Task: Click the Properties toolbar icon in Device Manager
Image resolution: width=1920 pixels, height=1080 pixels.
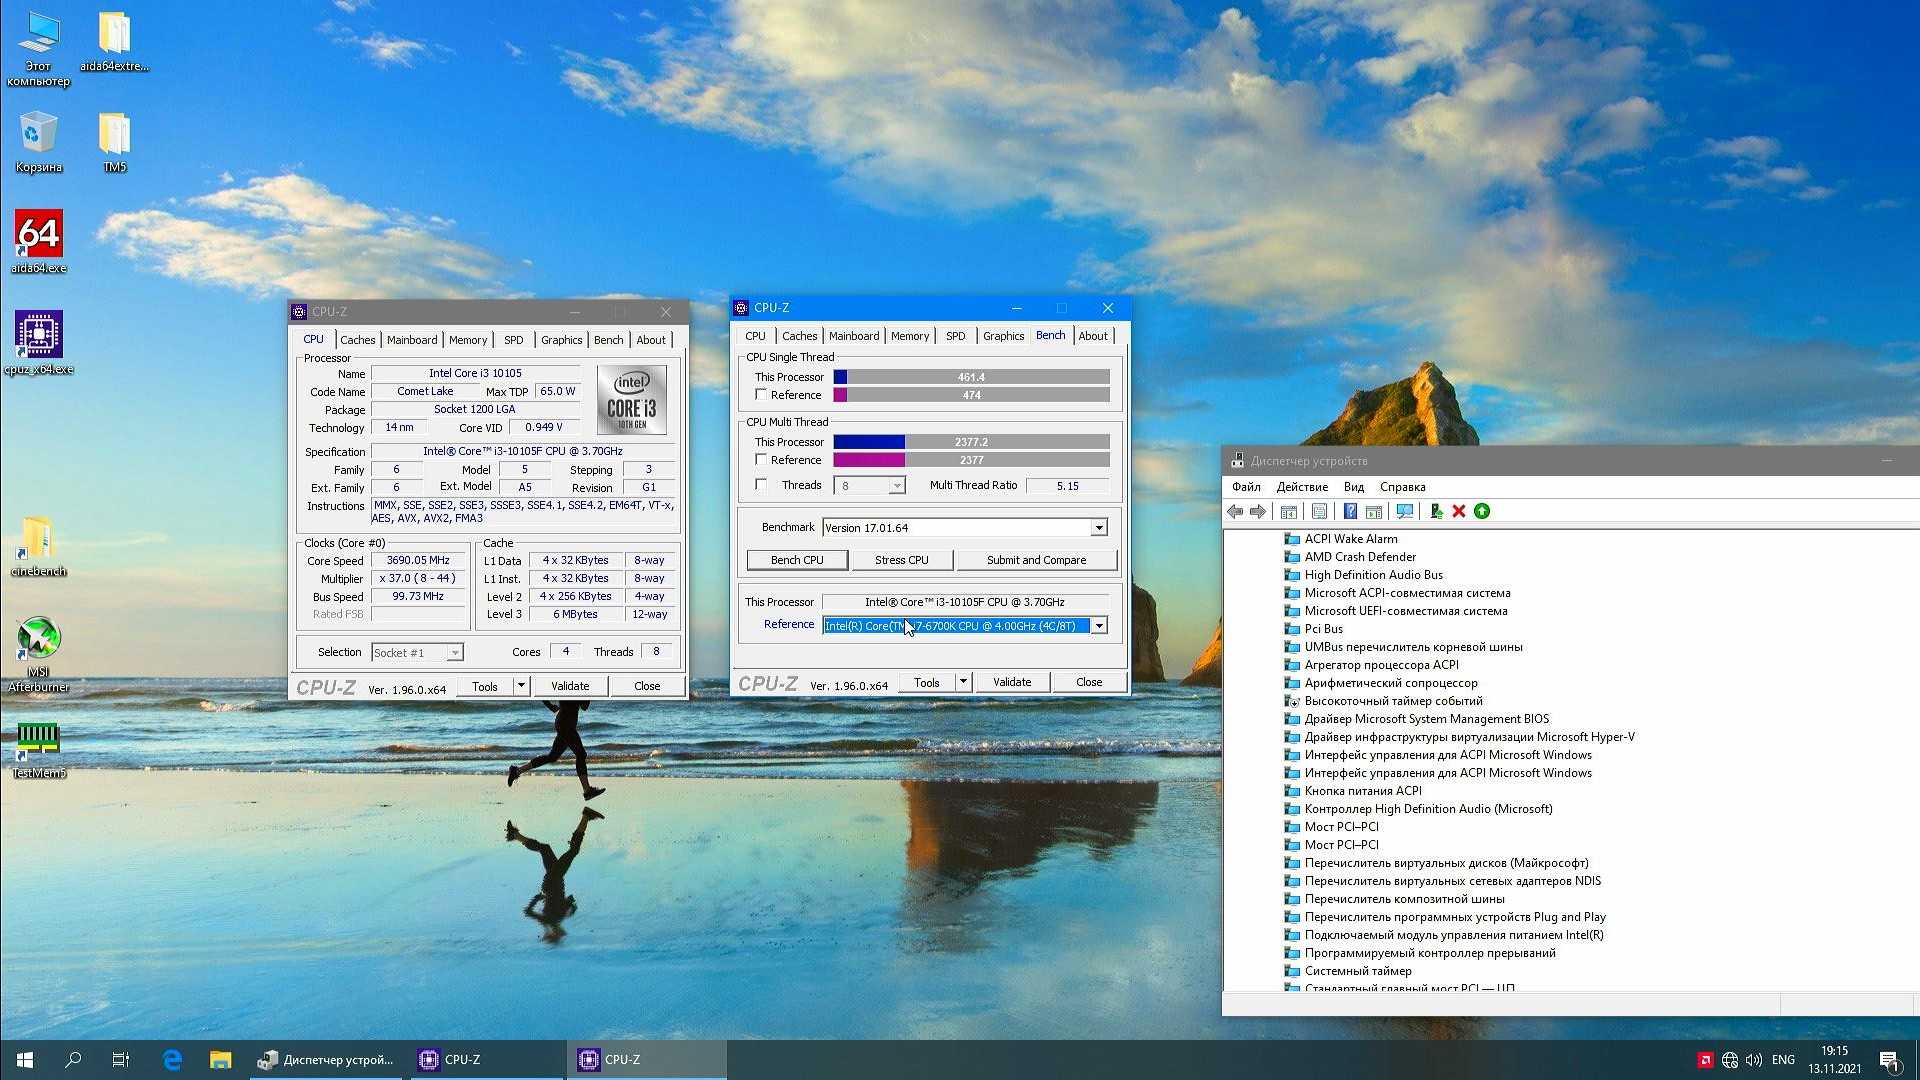Action: point(1319,512)
